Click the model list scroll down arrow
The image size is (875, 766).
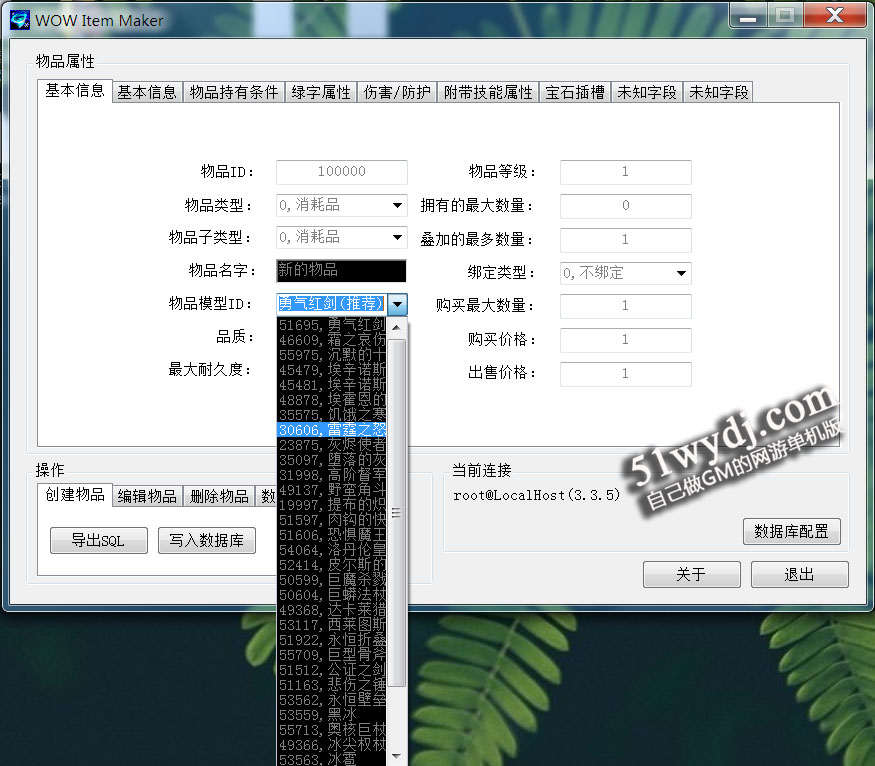coord(396,756)
